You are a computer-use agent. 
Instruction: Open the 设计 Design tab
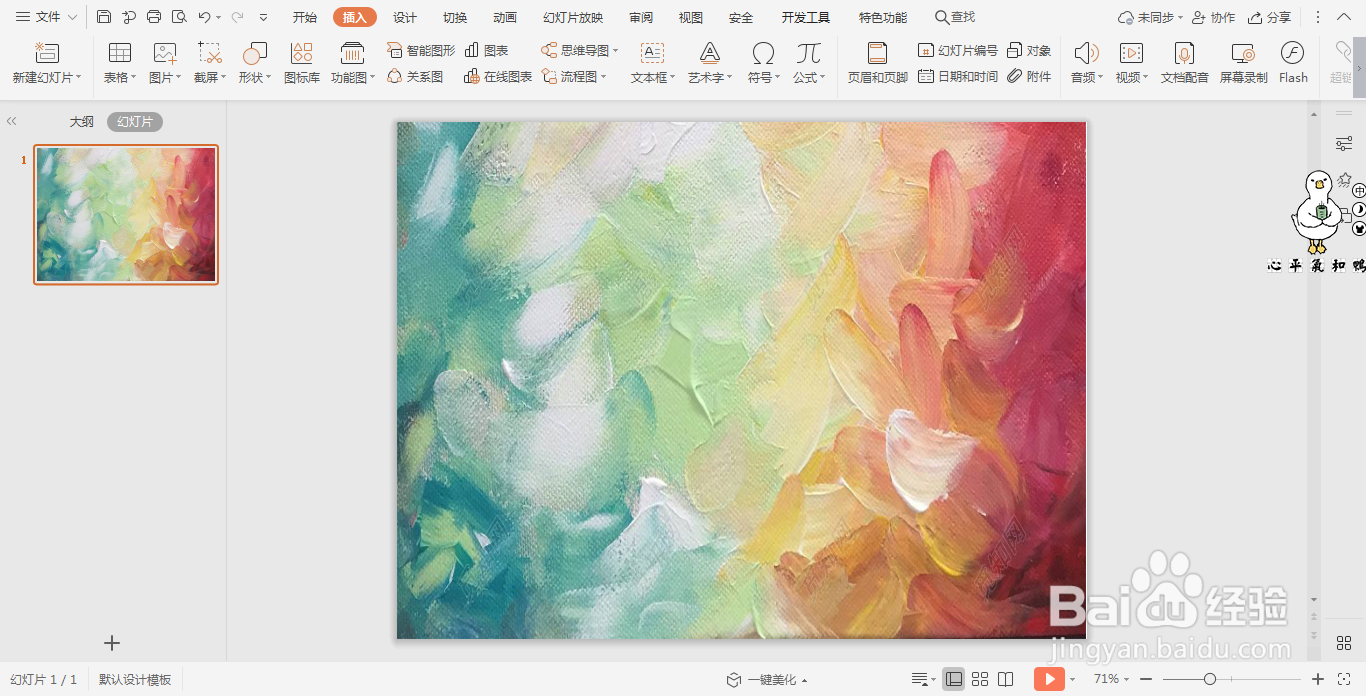(405, 17)
